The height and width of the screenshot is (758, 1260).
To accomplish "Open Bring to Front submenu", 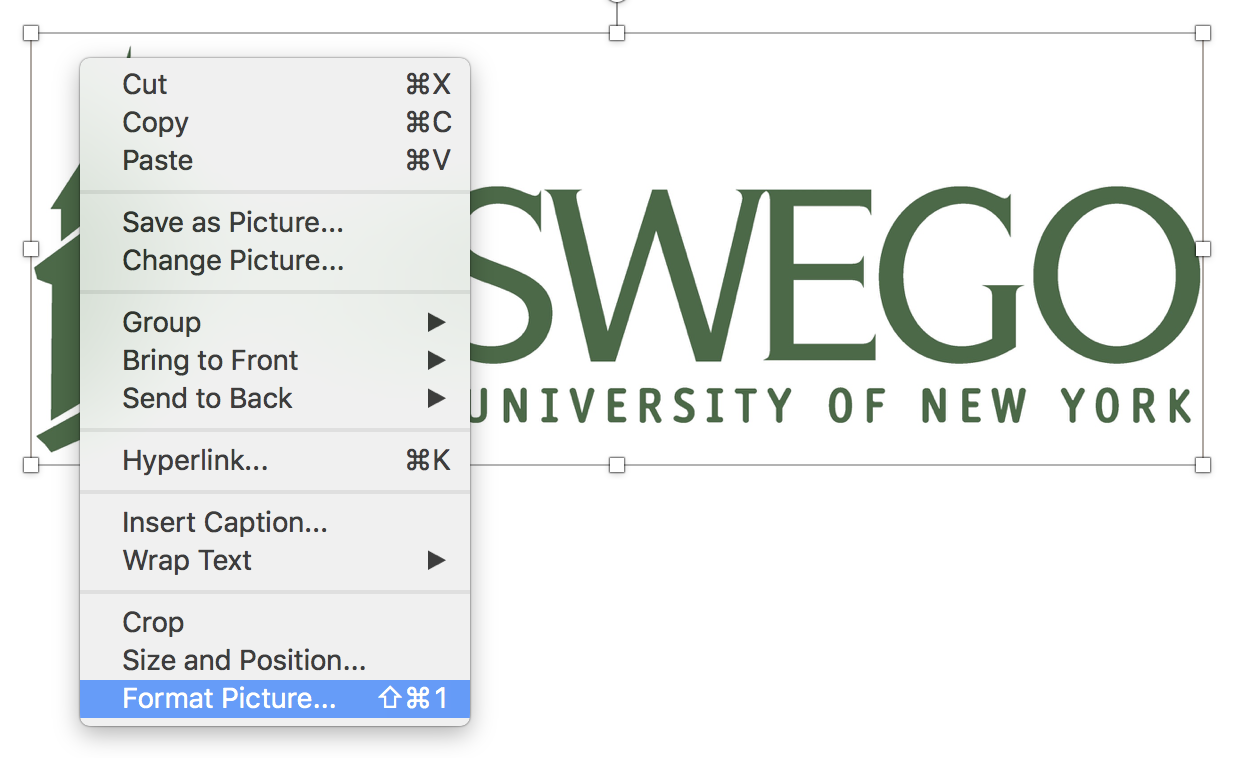I will pos(275,360).
